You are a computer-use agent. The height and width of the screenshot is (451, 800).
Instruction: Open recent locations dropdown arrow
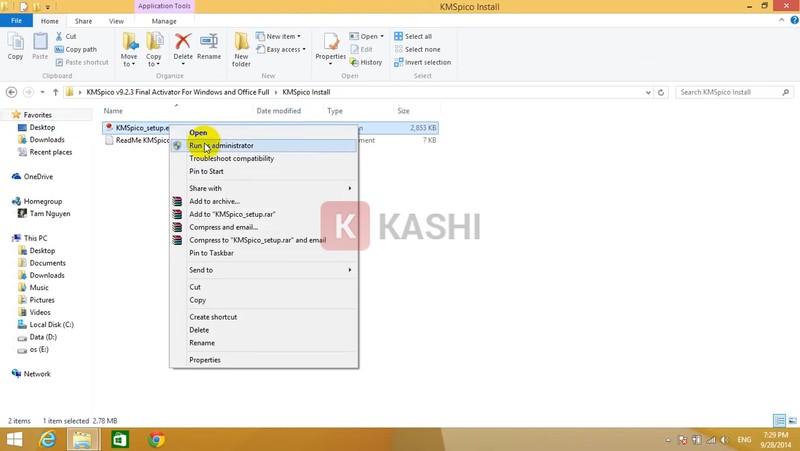(x=42, y=92)
